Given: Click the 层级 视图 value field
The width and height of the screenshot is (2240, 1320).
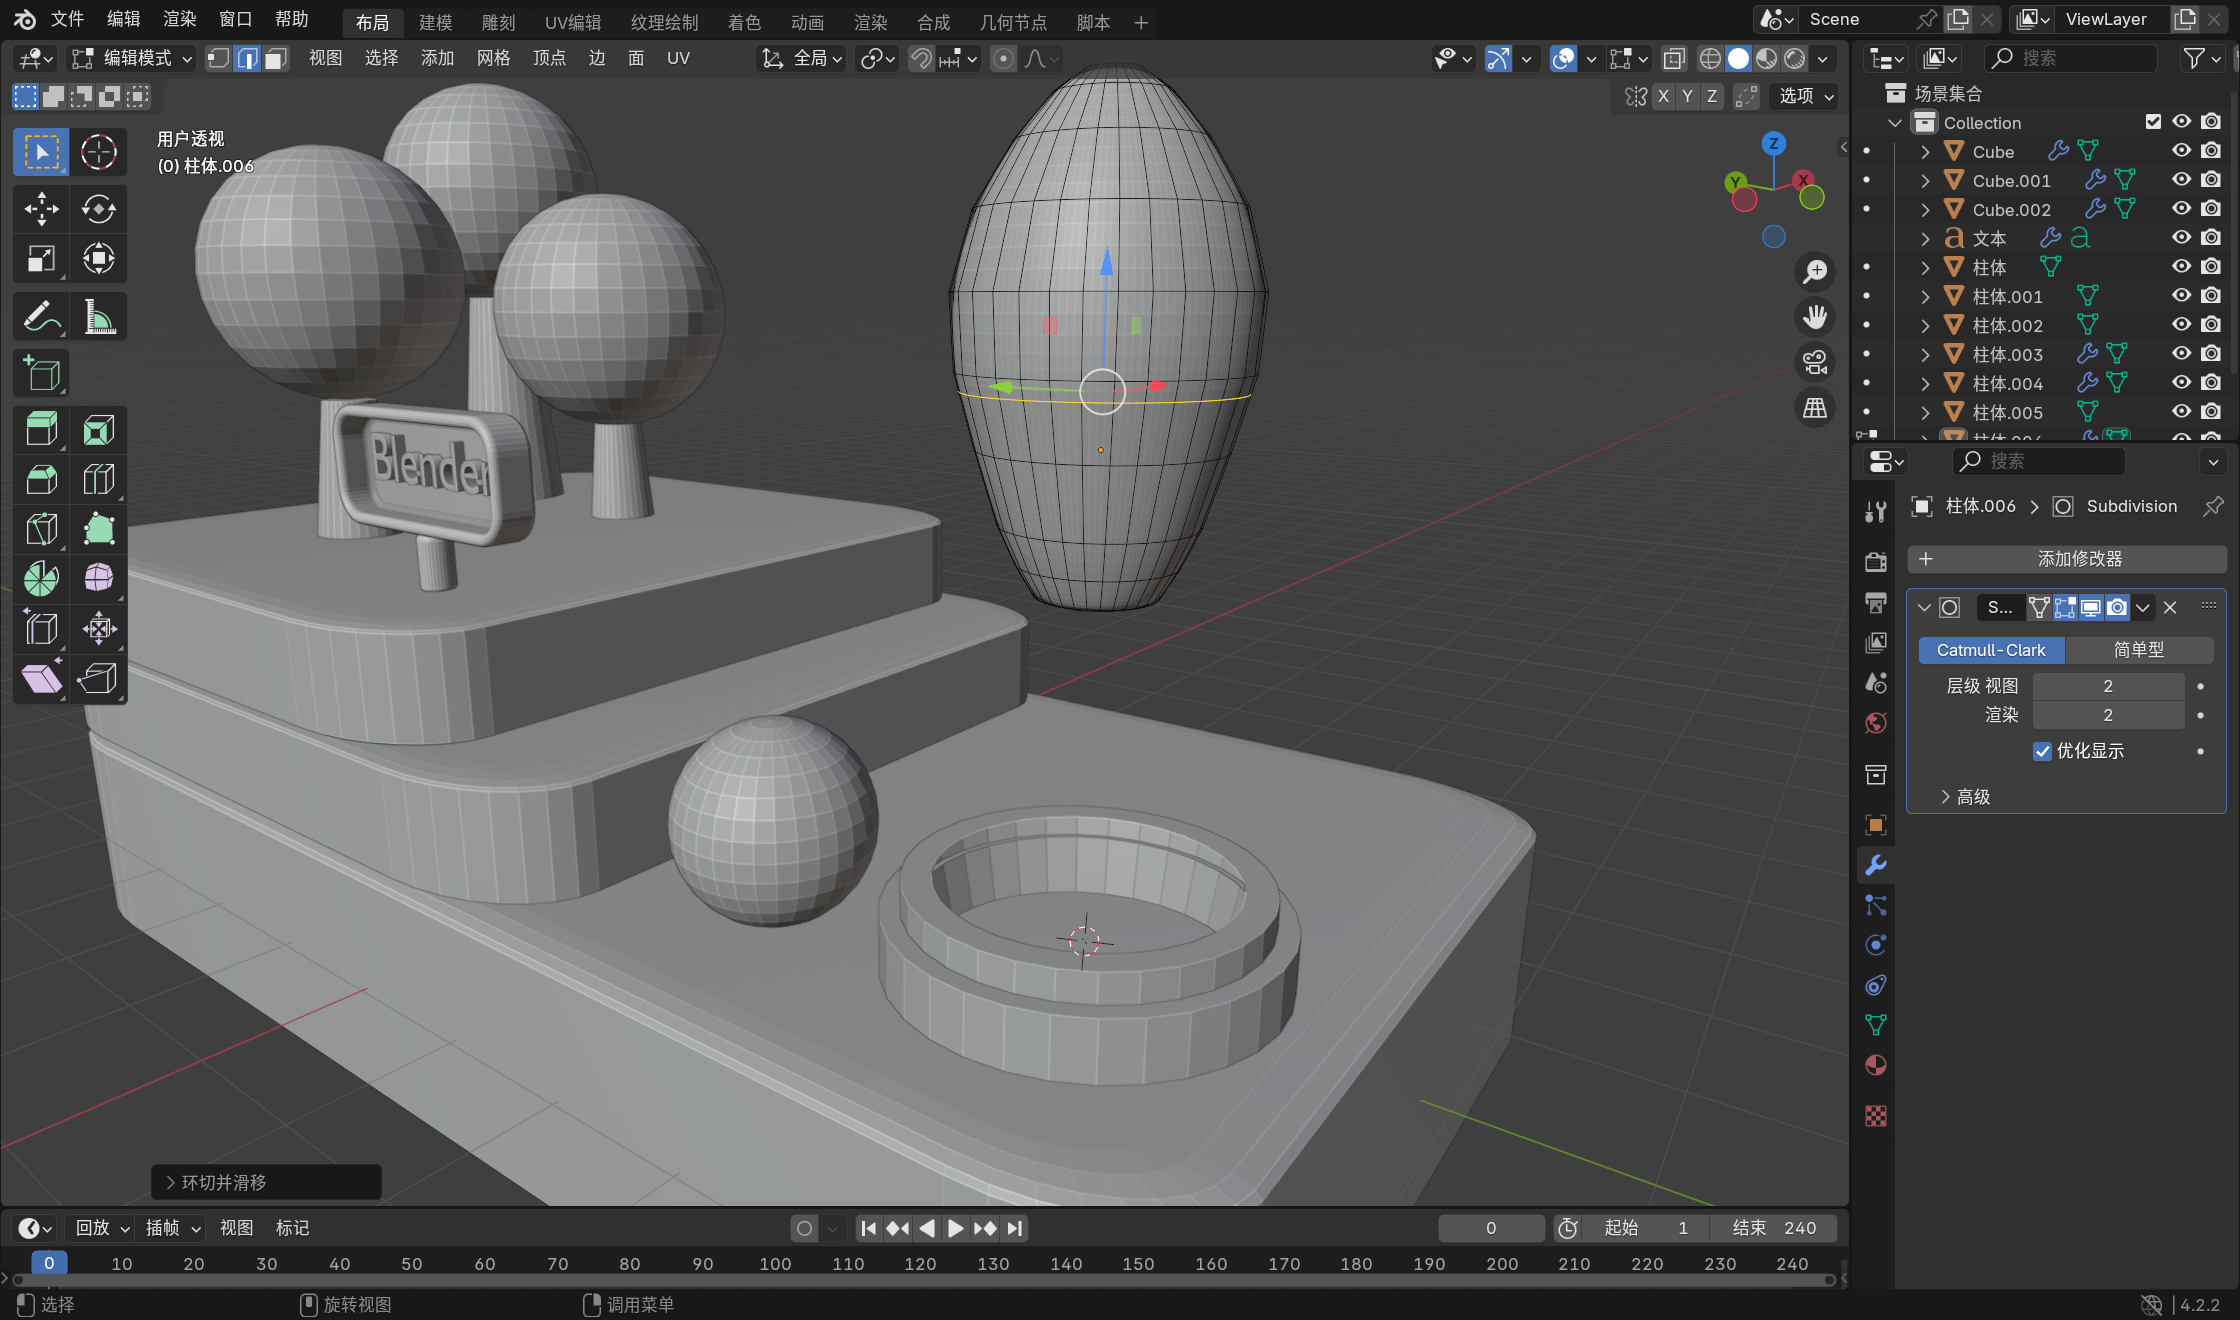Looking at the screenshot, I should click(x=2107, y=686).
